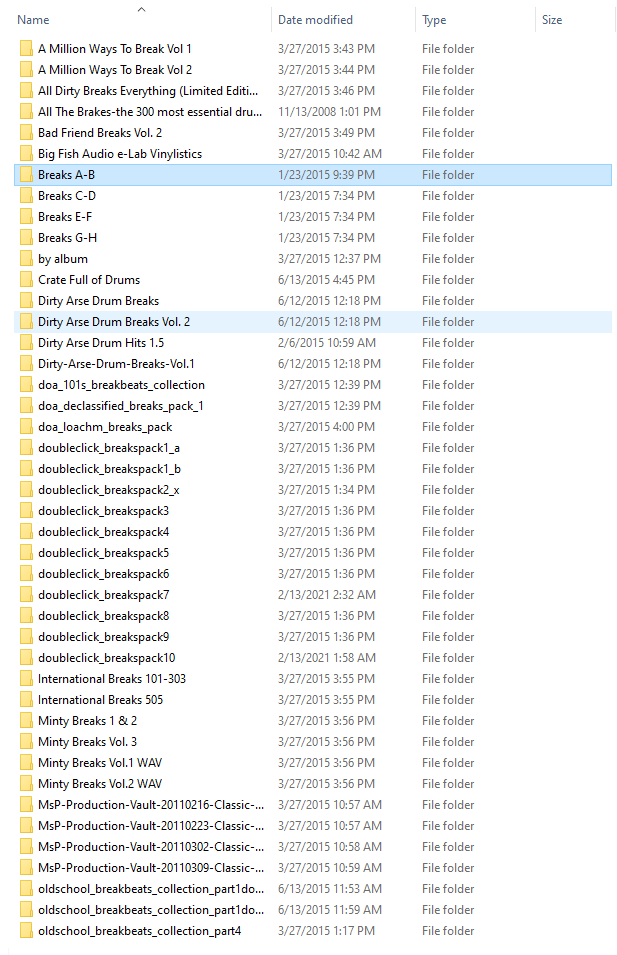Select the folder icon next to by album
This screenshot has height=955, width=617.
coord(26,259)
